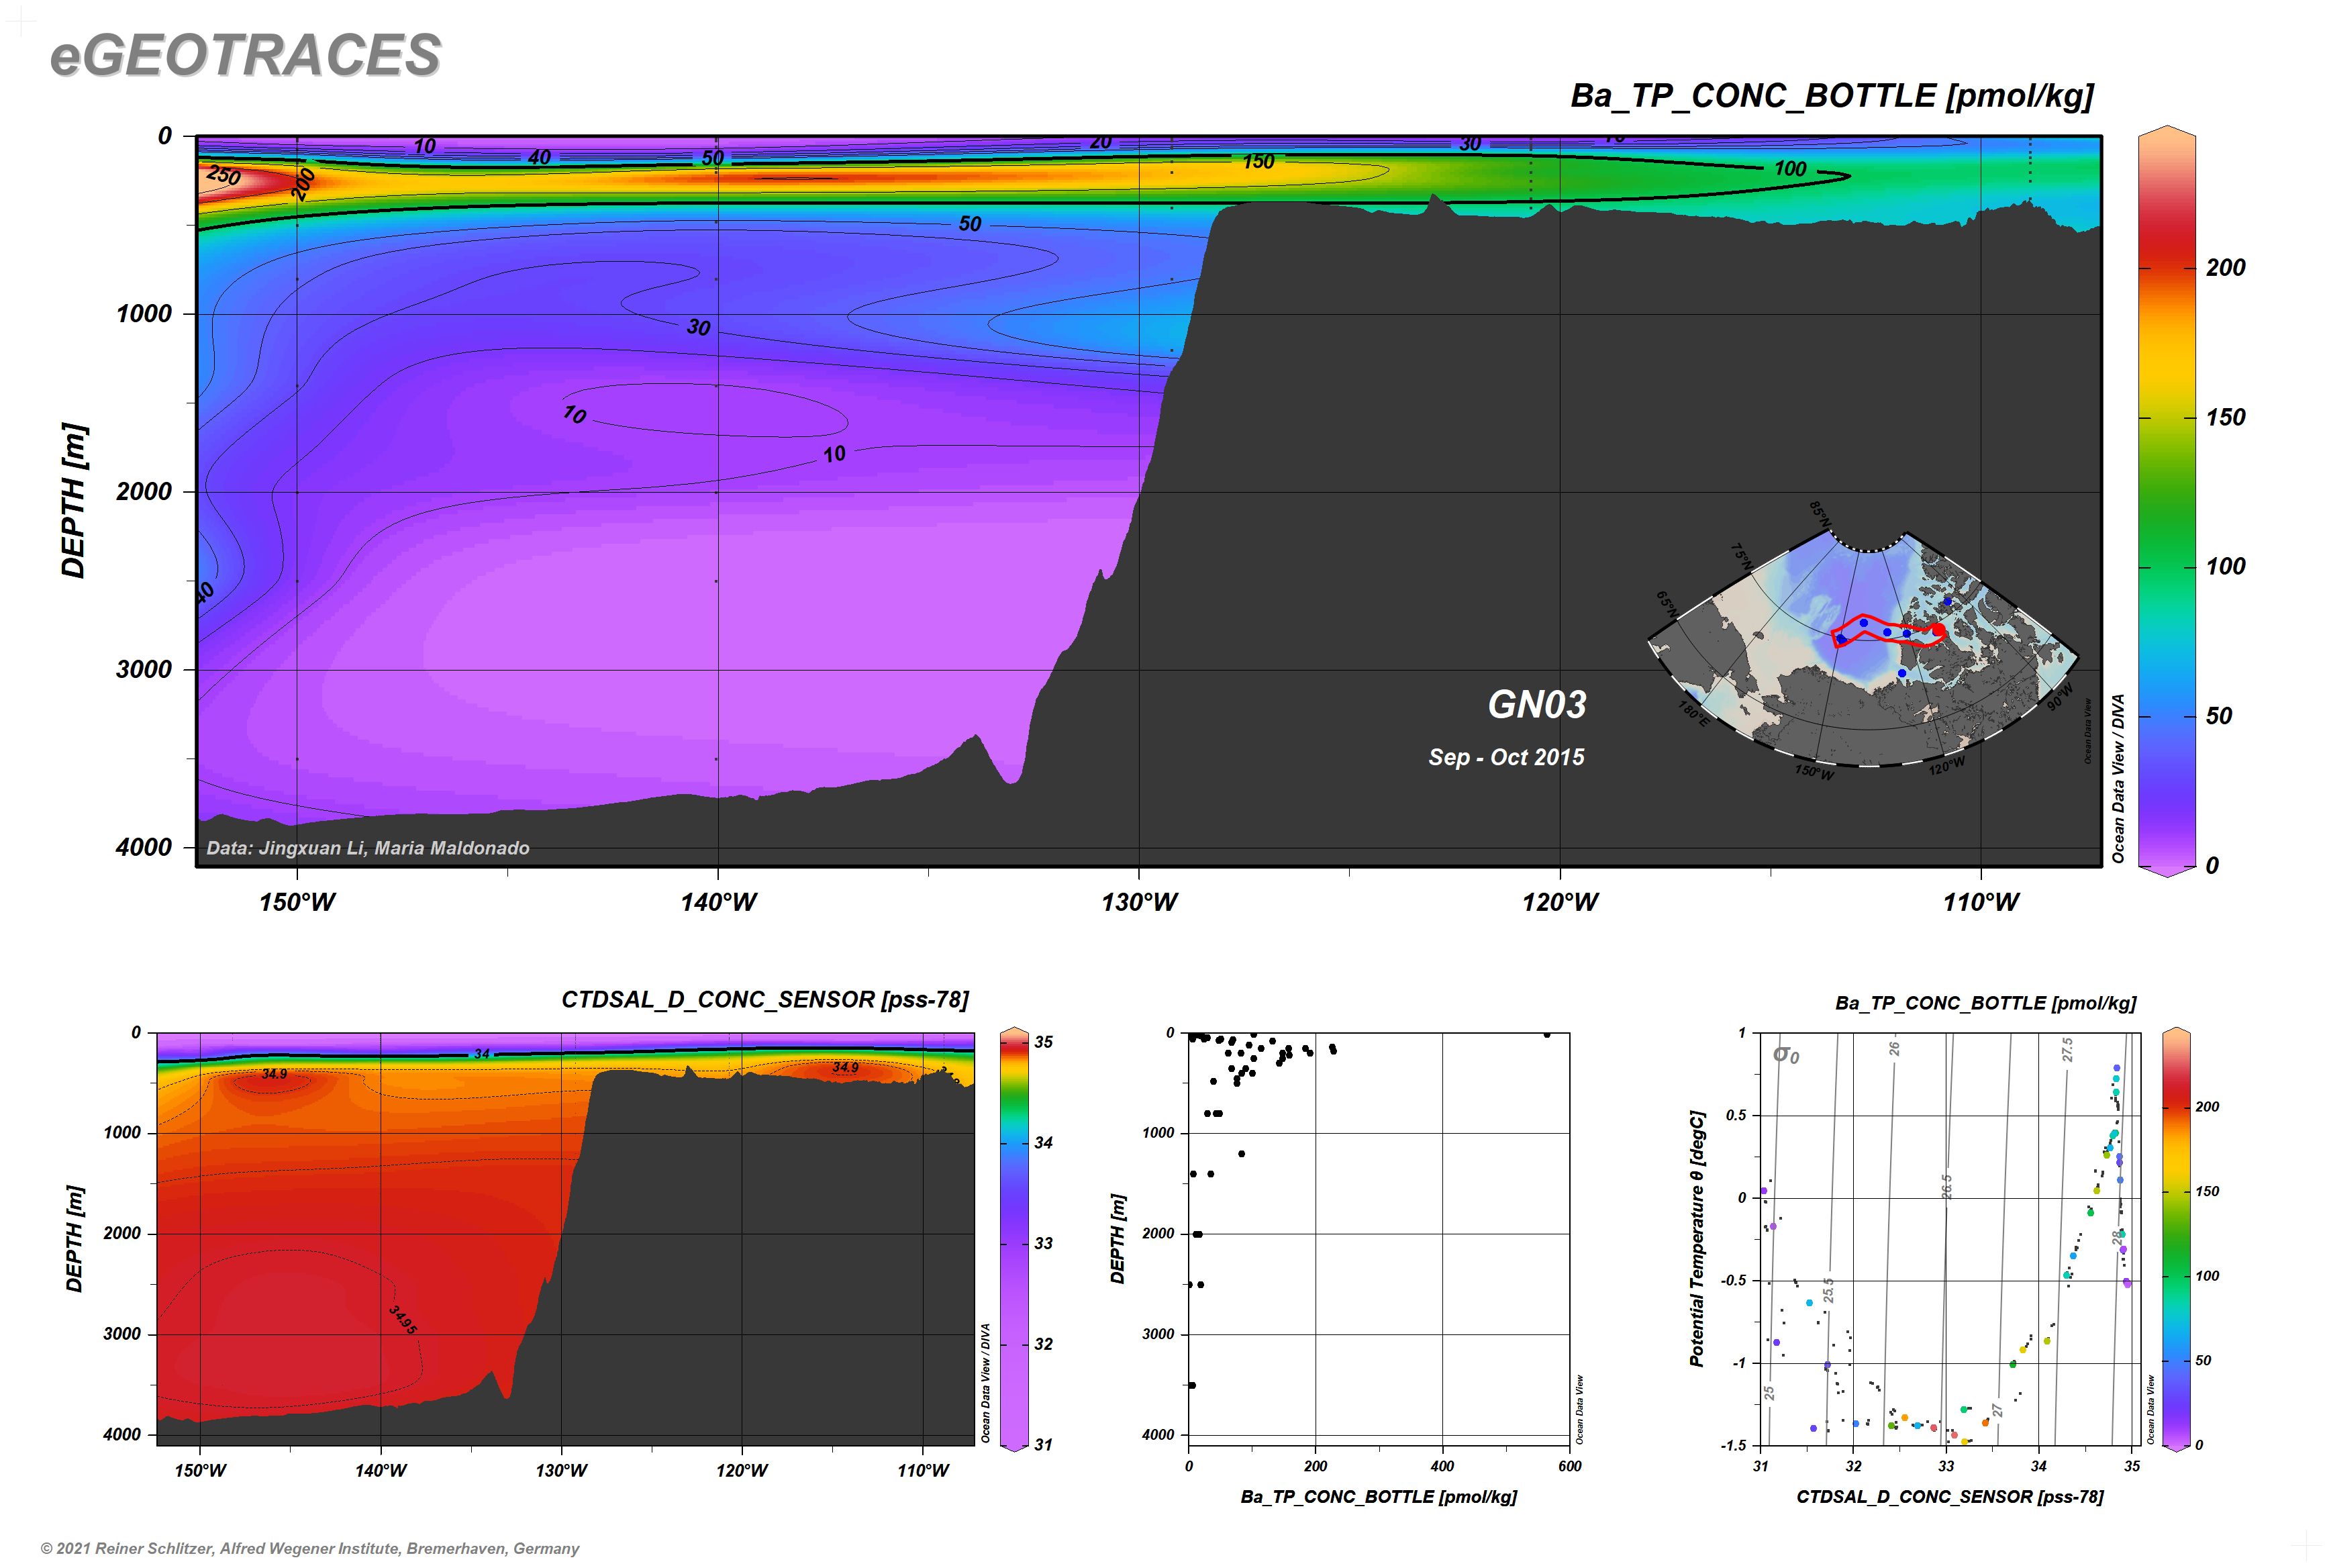
Task: Click the '25.5' isopycnal label in T-S diagram
Action: [x=1828, y=1290]
